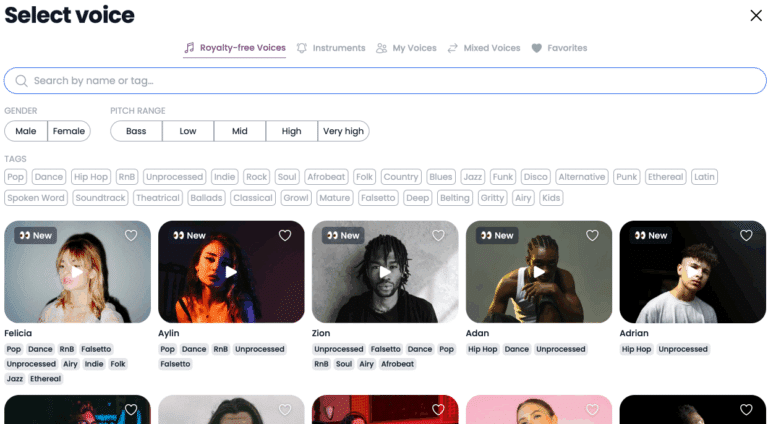Screen dimensions: 768x424
Task: Favorite the Felicia voice with heart icon
Action: coord(131,236)
